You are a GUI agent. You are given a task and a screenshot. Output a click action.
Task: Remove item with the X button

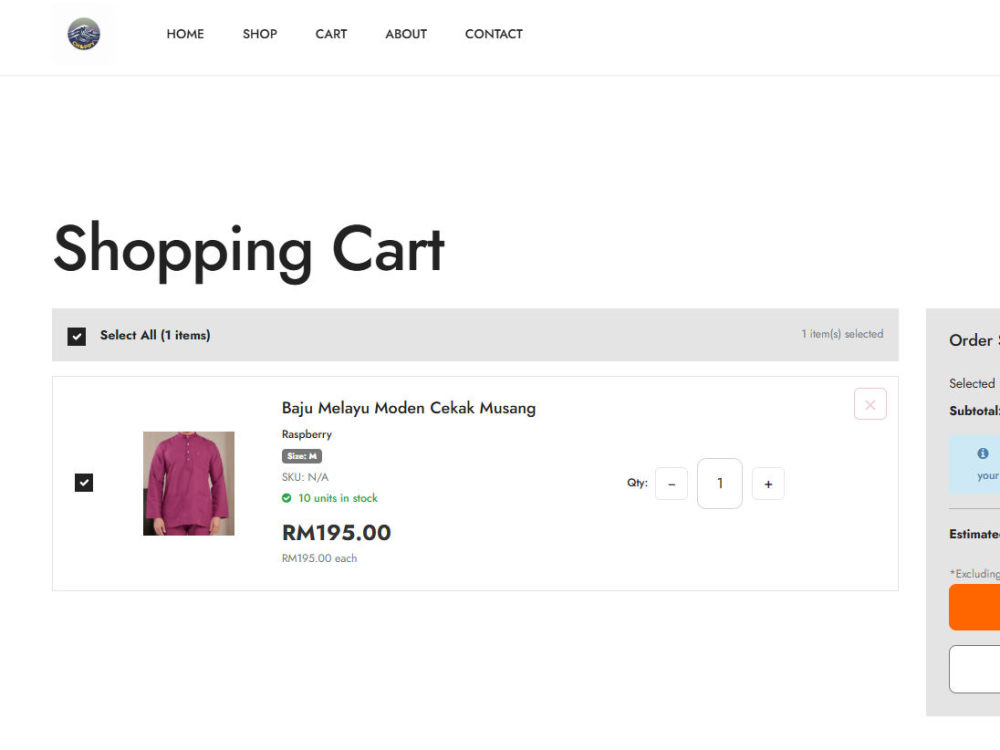pos(870,404)
